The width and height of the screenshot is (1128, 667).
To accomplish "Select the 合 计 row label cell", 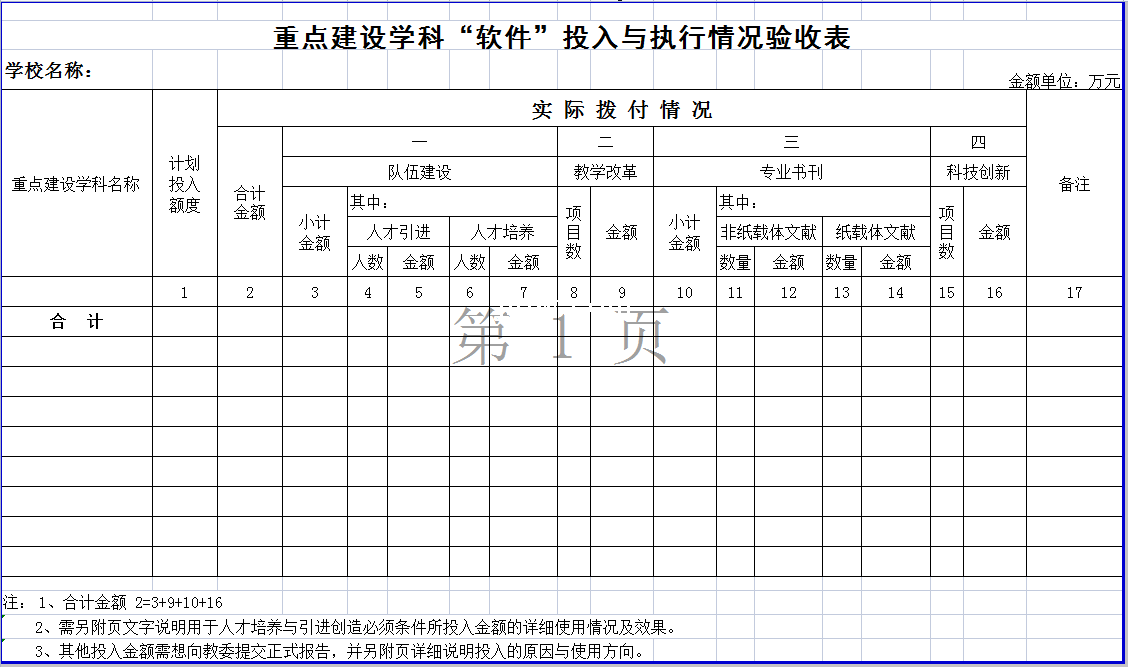I will click(76, 322).
